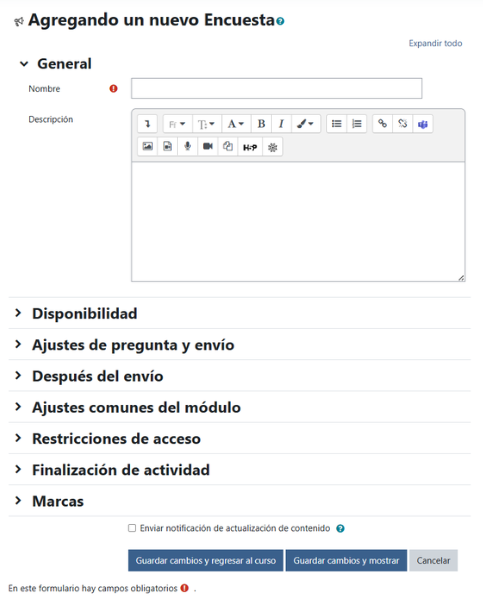Open help icon beside the Encuesta title

point(280,21)
